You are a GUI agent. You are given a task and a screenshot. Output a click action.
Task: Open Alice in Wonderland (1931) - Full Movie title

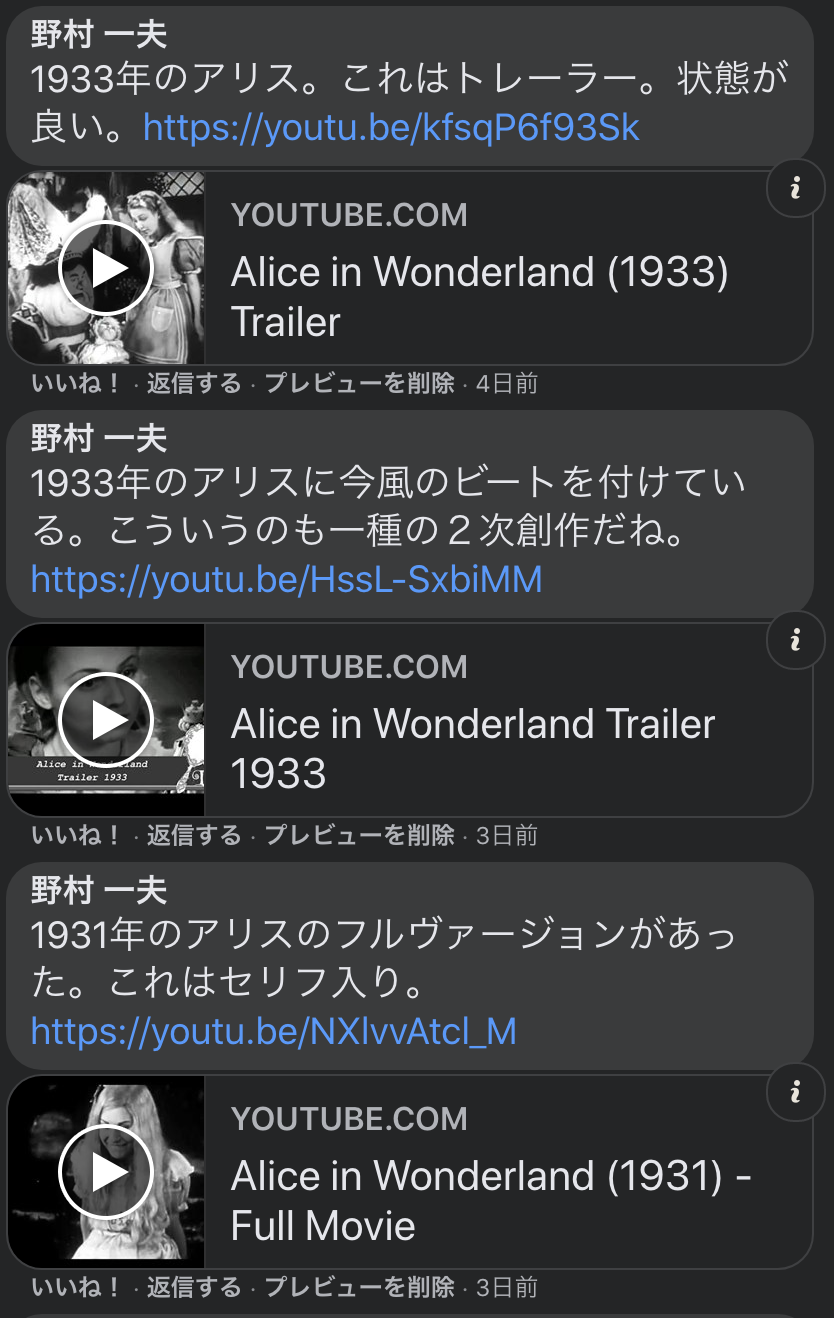[491, 1200]
